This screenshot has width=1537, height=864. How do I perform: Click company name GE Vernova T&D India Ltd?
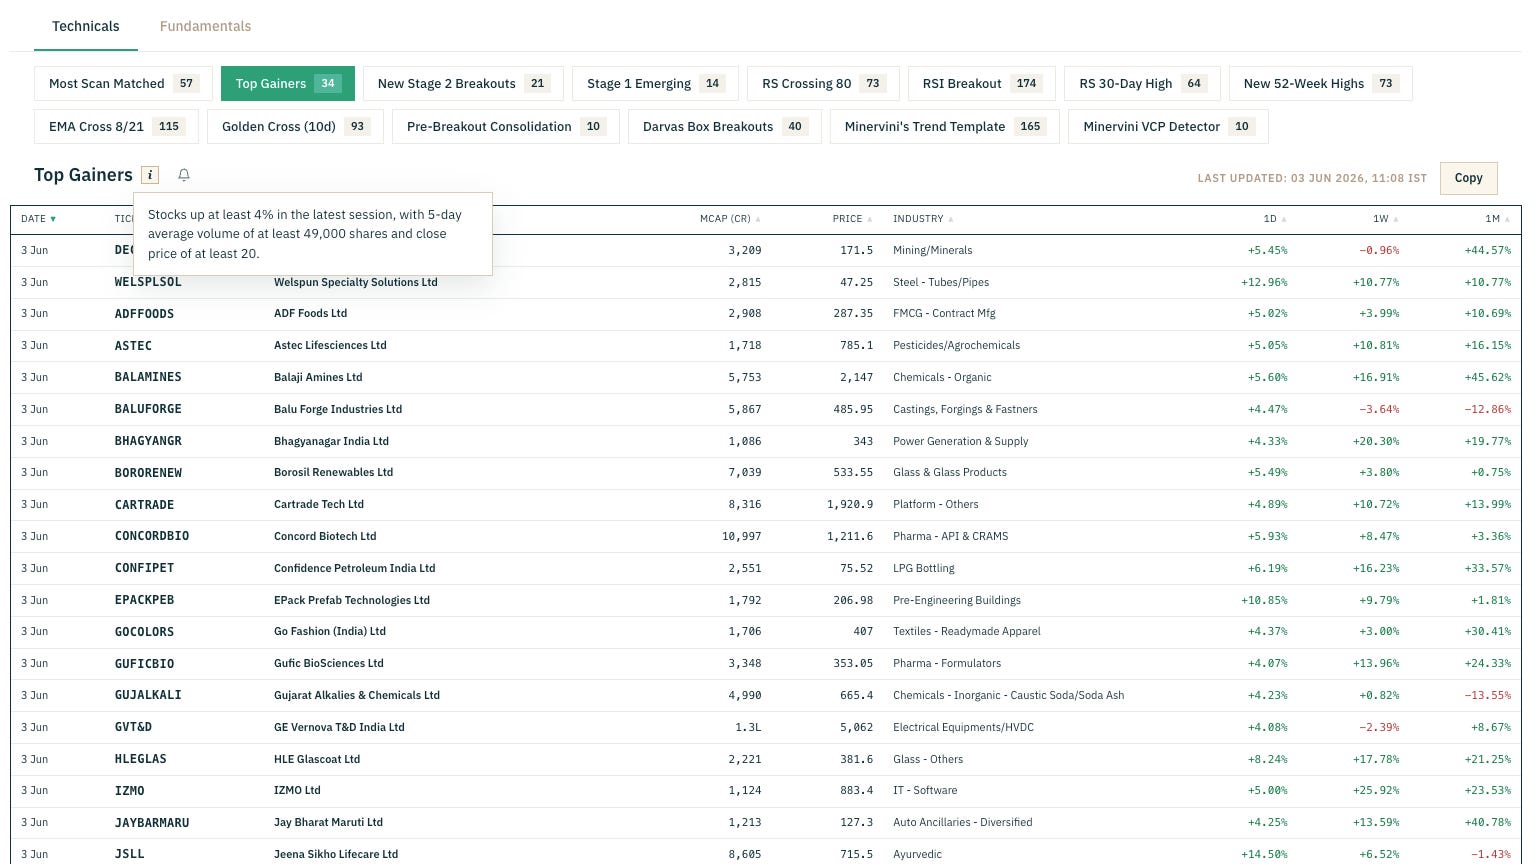(x=339, y=727)
